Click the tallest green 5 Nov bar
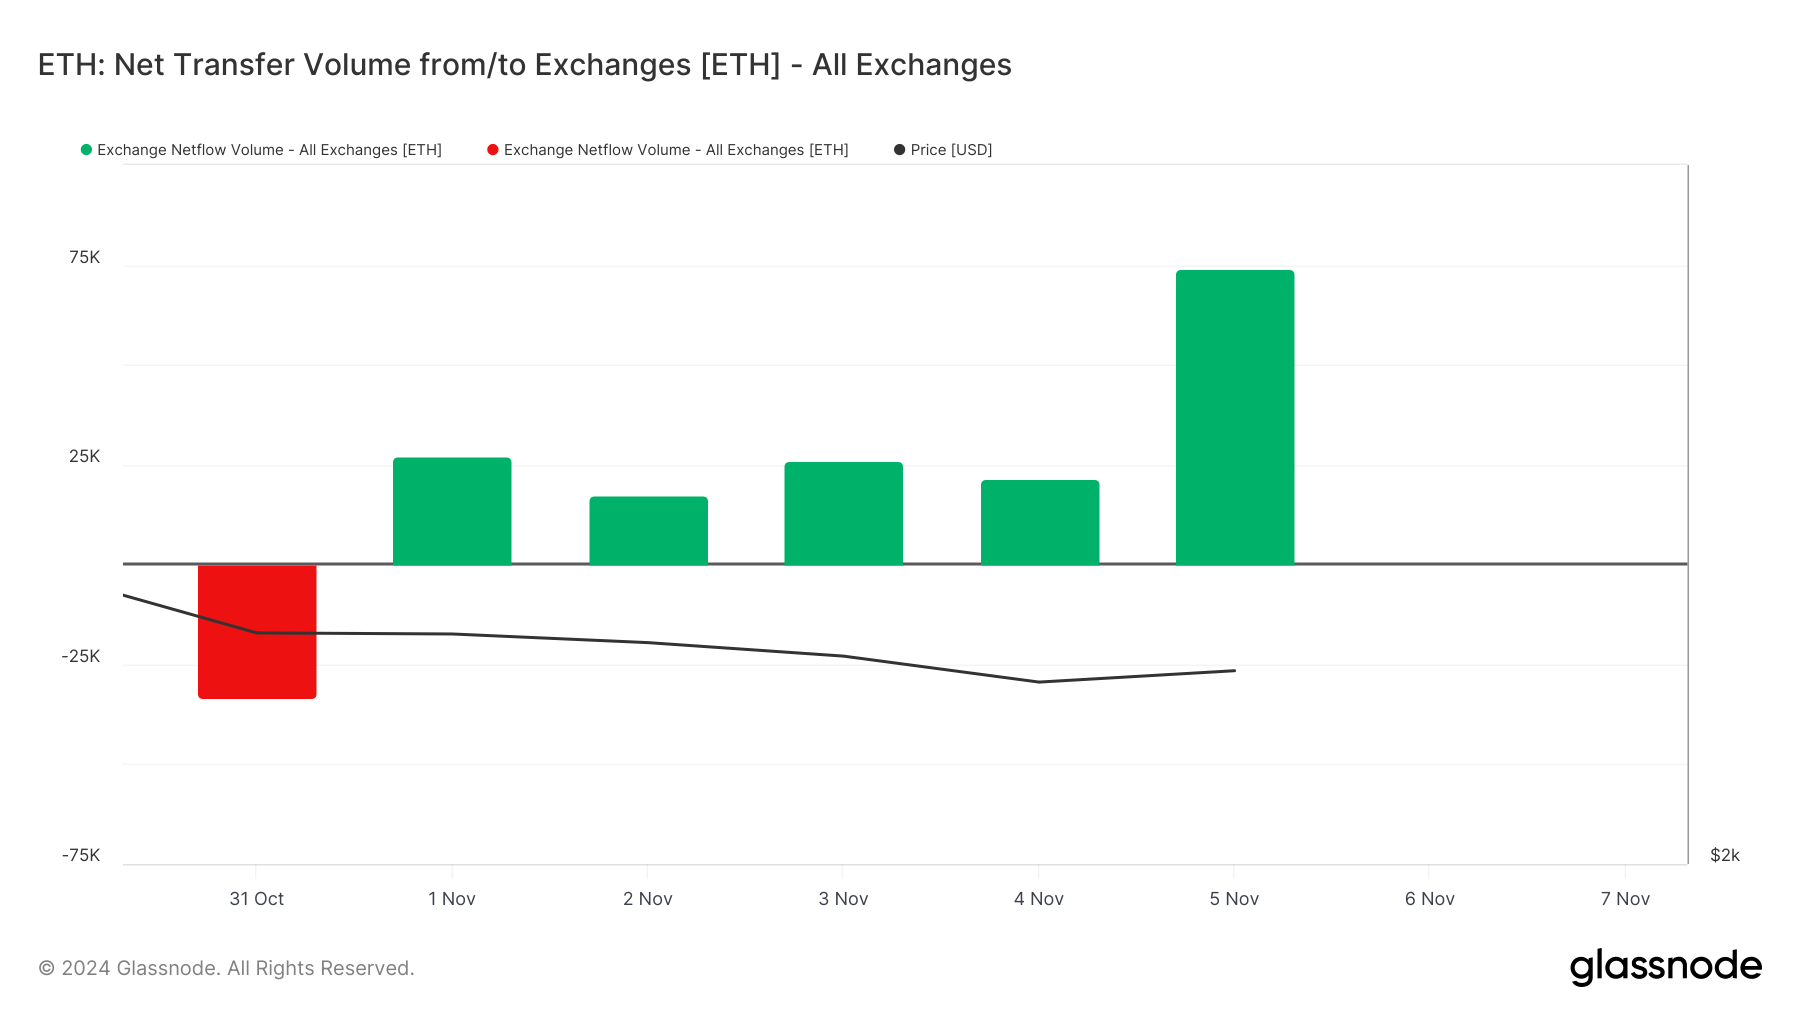Screen dimensions: 1800x1013 pos(1235,417)
